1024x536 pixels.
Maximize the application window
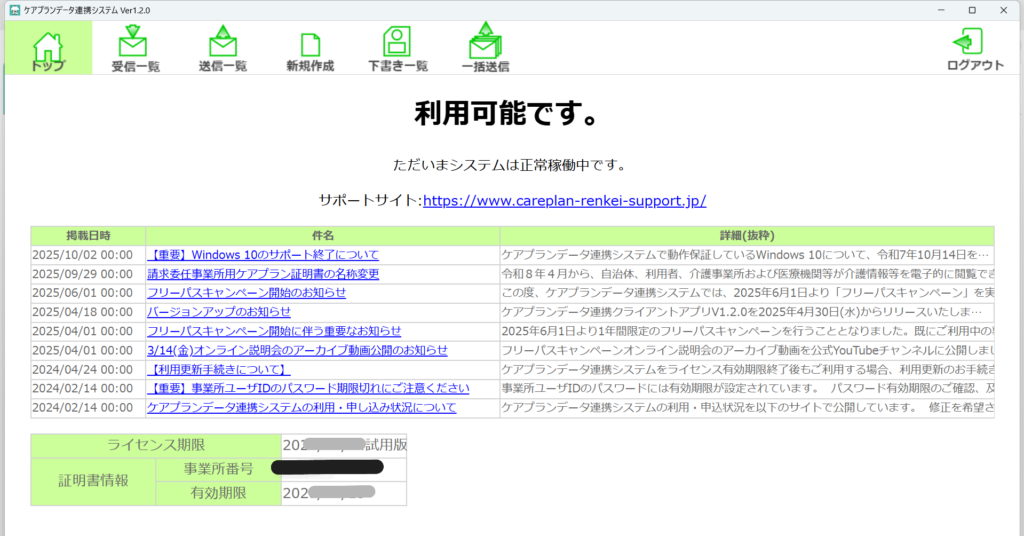click(x=972, y=10)
